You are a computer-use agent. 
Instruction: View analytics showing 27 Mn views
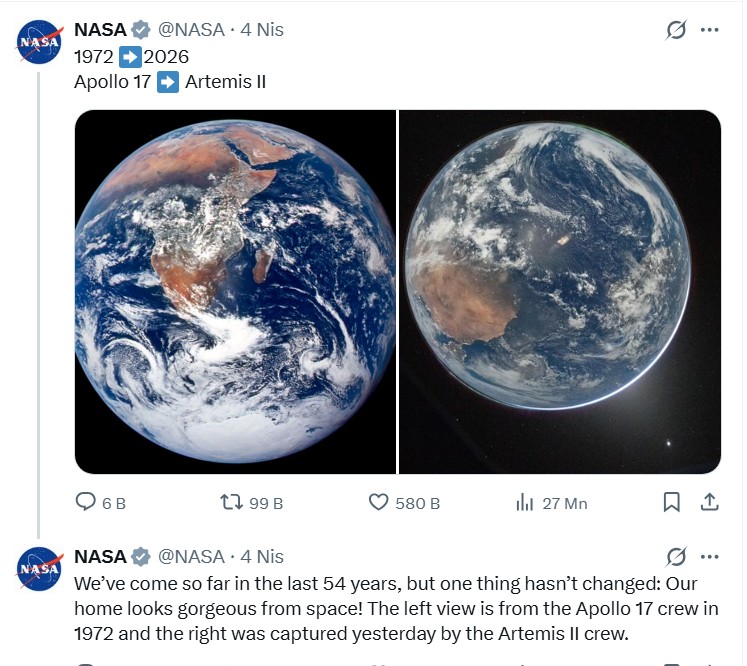(525, 502)
